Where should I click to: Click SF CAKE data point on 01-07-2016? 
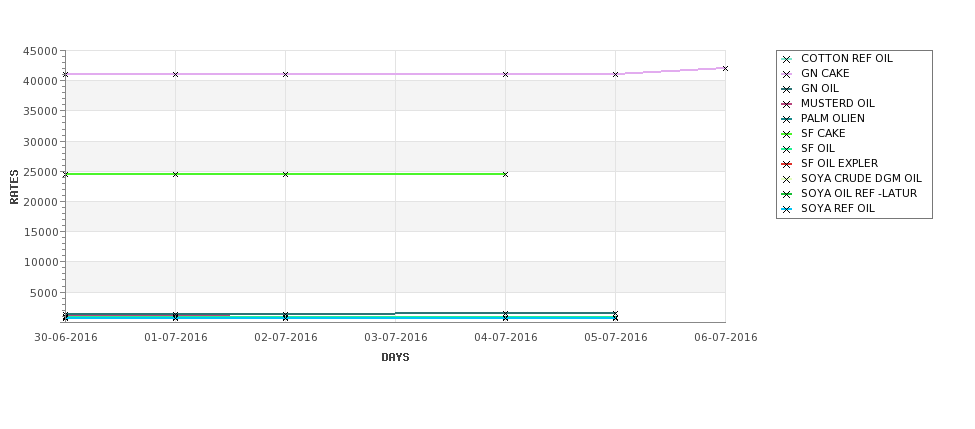point(175,174)
